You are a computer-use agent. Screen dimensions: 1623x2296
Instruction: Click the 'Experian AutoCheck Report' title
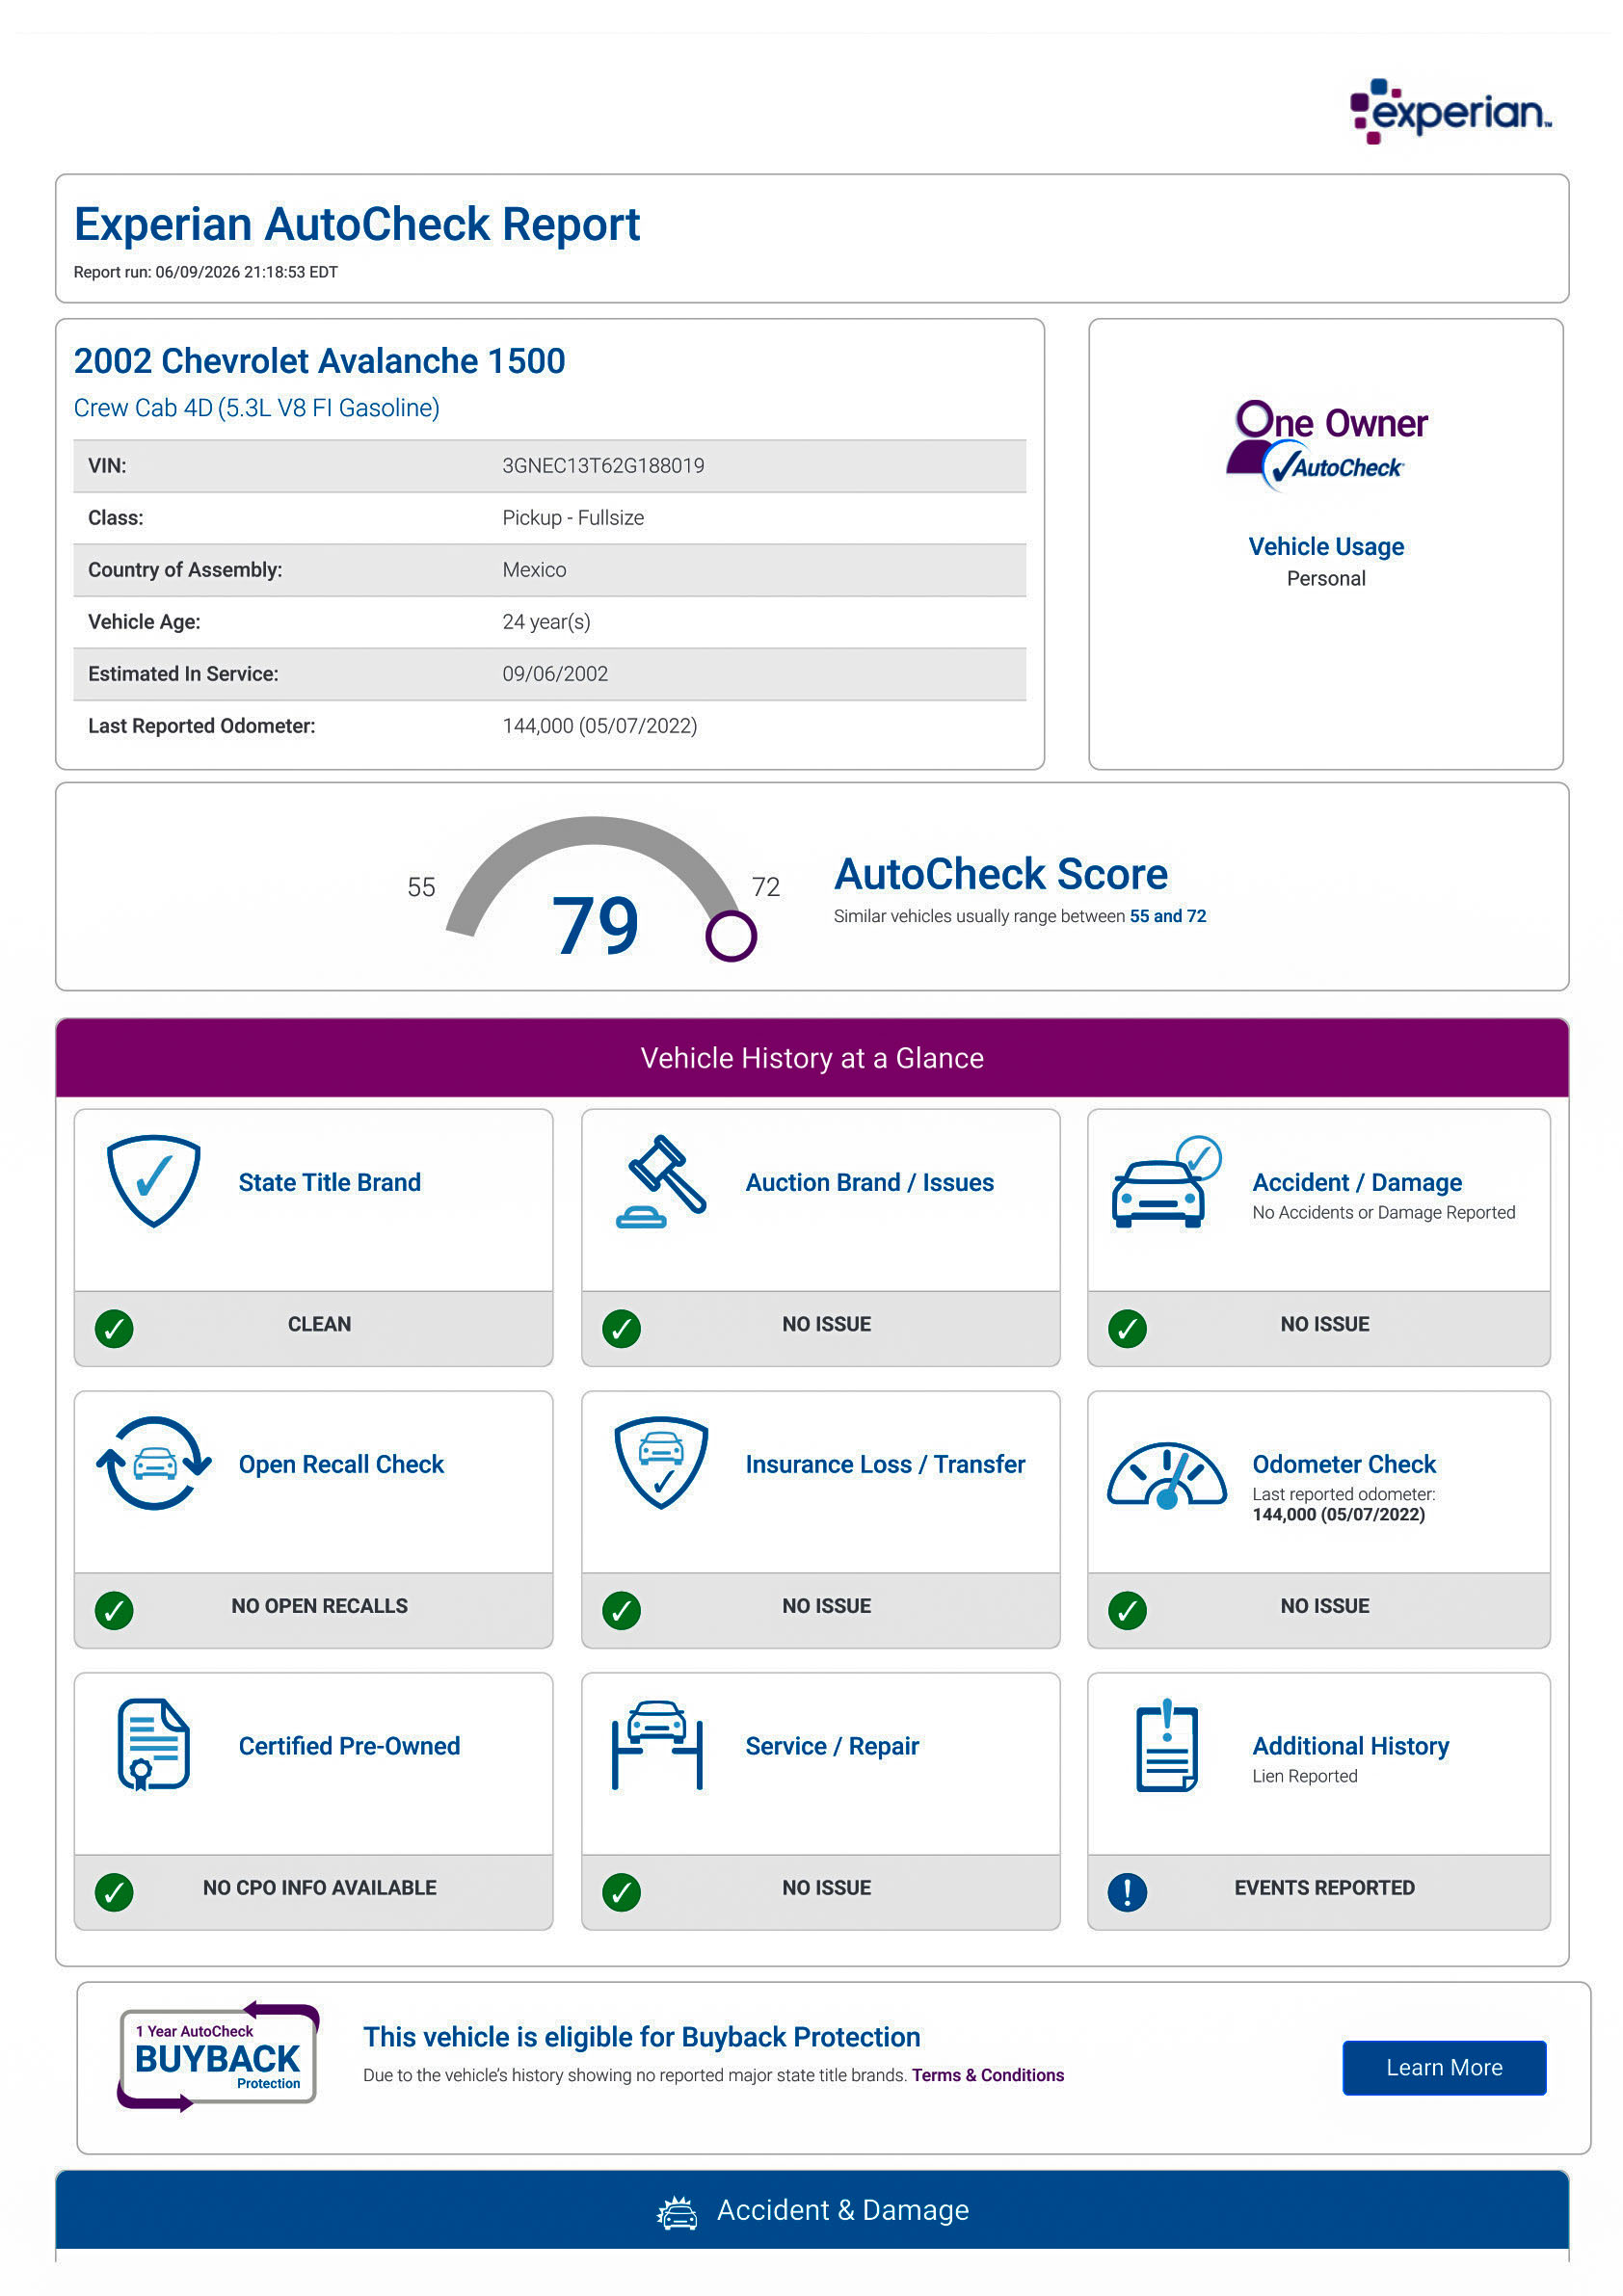[x=357, y=224]
